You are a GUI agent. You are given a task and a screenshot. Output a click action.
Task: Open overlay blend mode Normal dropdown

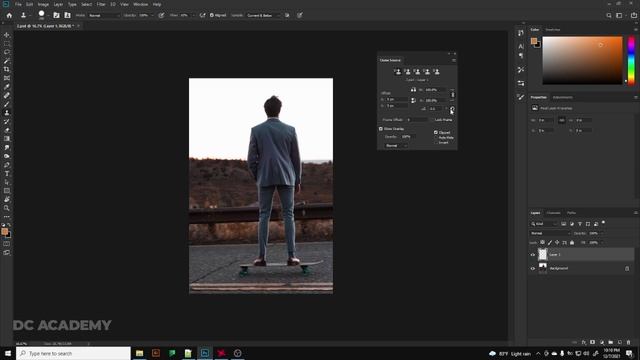[396, 146]
